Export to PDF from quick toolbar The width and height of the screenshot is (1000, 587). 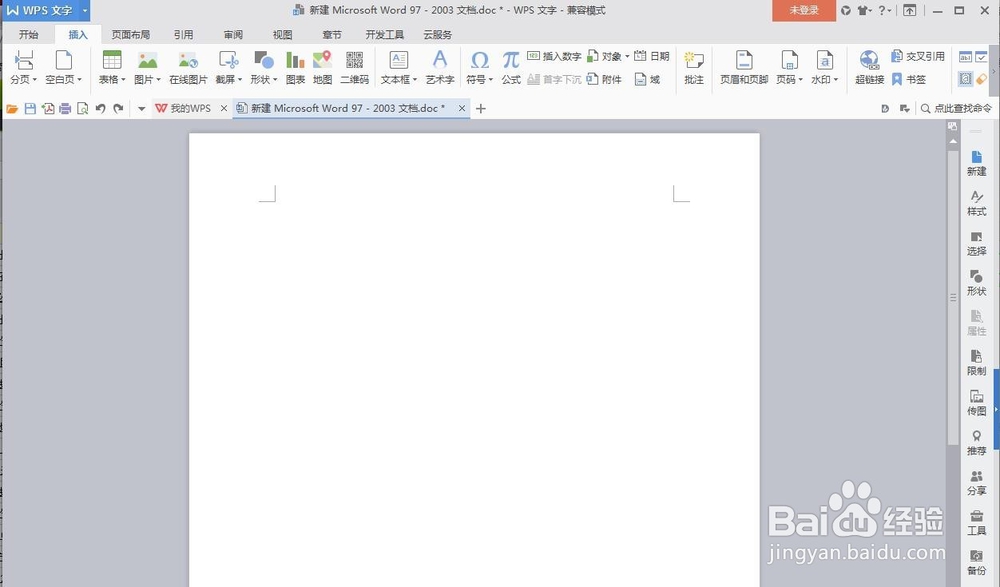click(48, 108)
